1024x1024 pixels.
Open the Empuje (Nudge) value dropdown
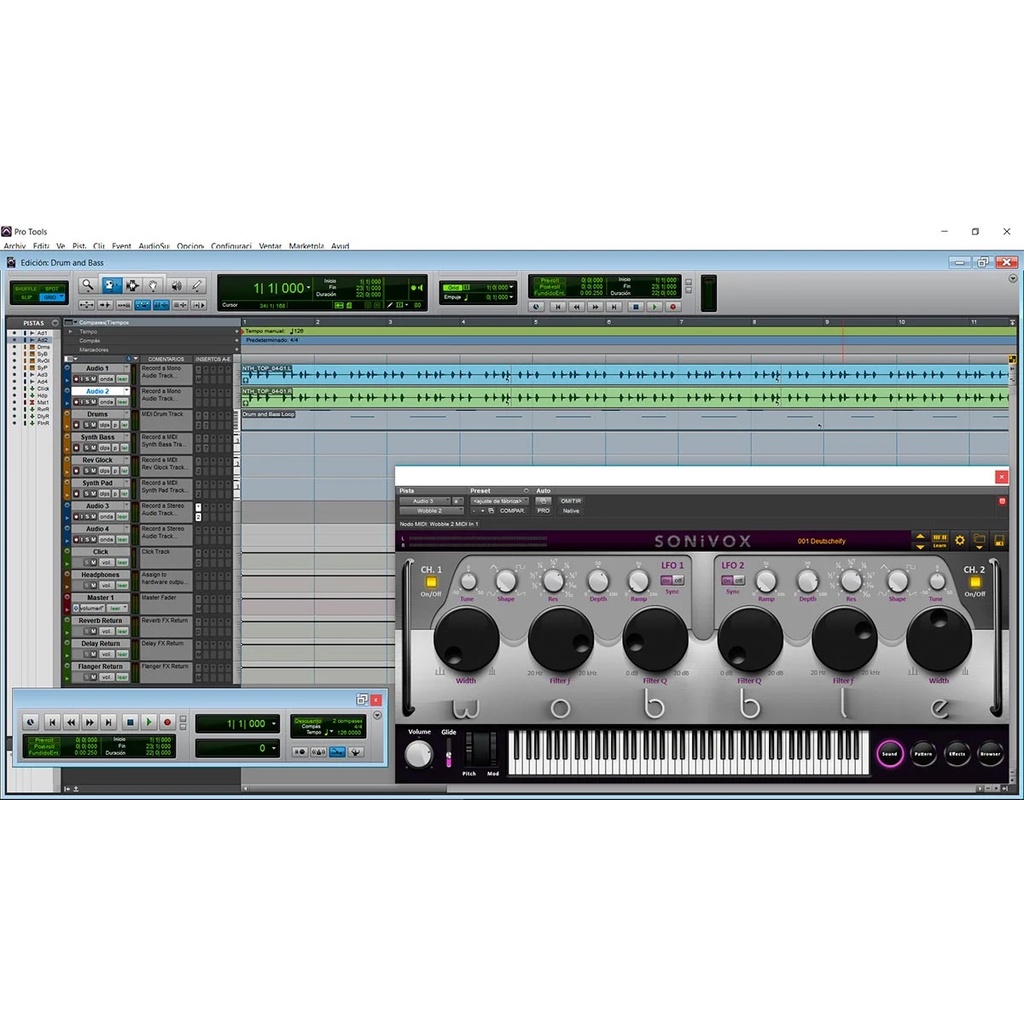click(511, 297)
